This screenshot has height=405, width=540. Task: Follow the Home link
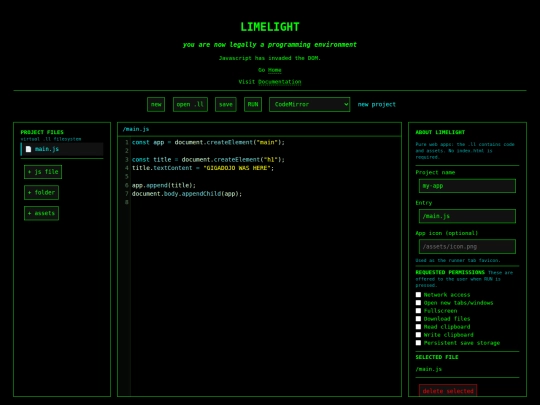pos(274,70)
